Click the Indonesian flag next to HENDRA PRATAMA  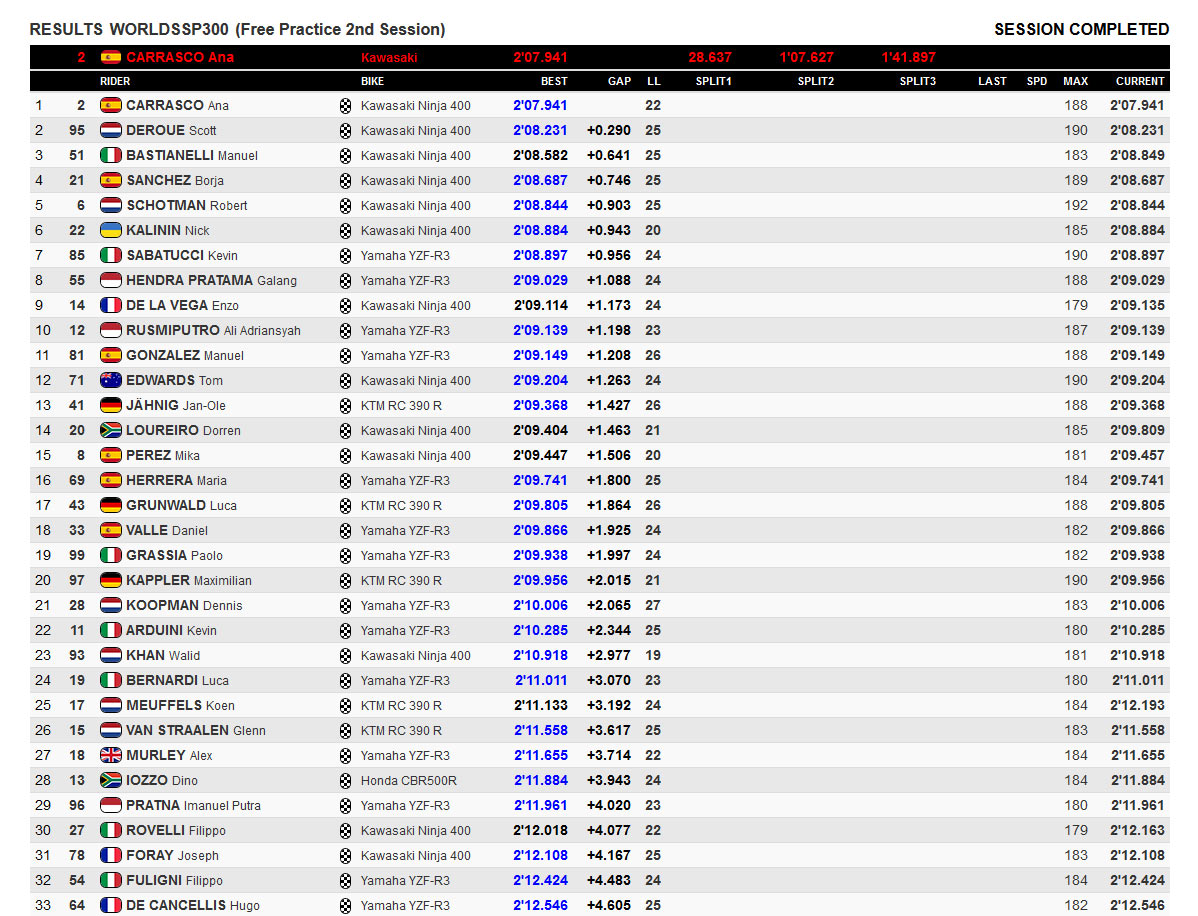coord(111,280)
